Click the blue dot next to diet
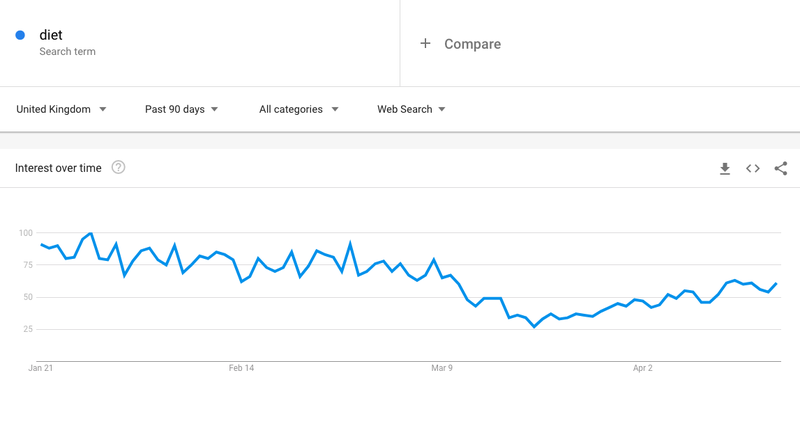 coord(20,35)
